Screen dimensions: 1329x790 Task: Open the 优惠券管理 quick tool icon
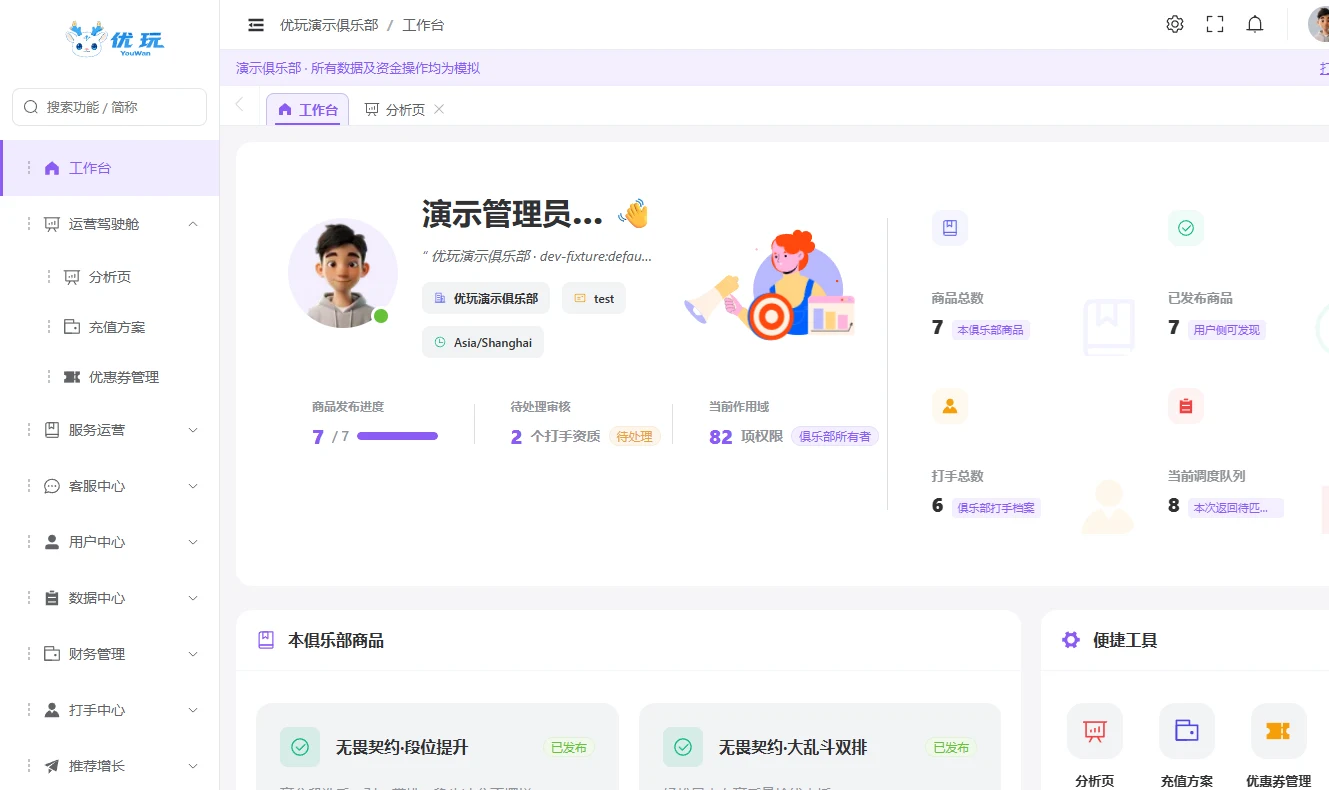point(1279,731)
